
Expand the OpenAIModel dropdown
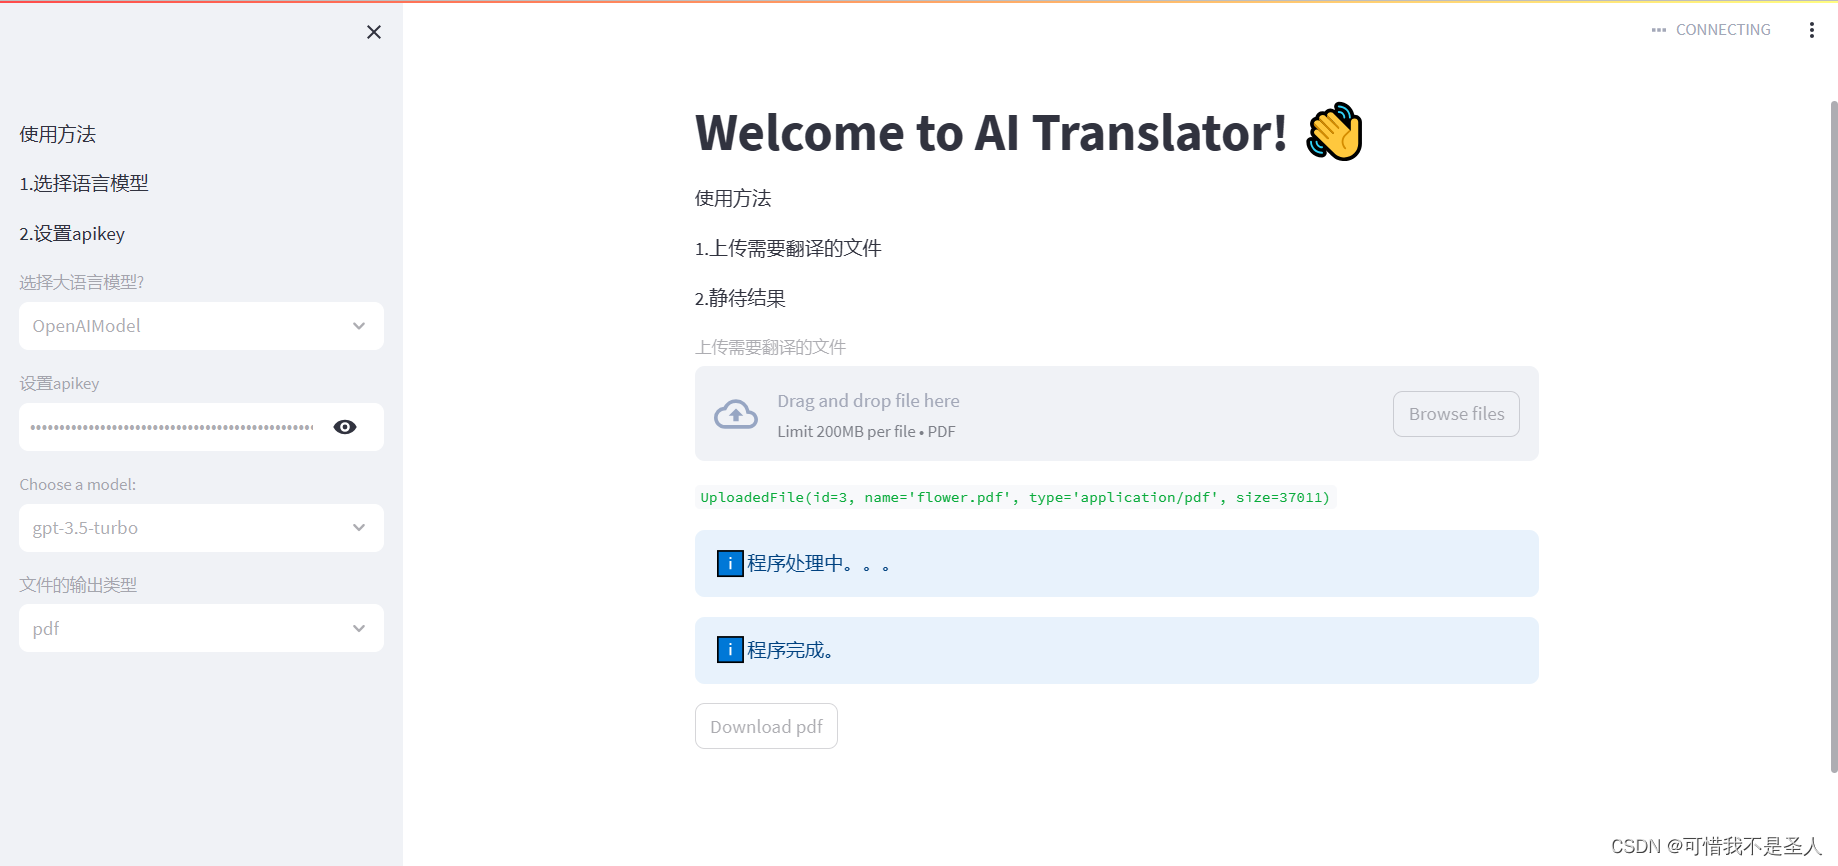tap(201, 326)
